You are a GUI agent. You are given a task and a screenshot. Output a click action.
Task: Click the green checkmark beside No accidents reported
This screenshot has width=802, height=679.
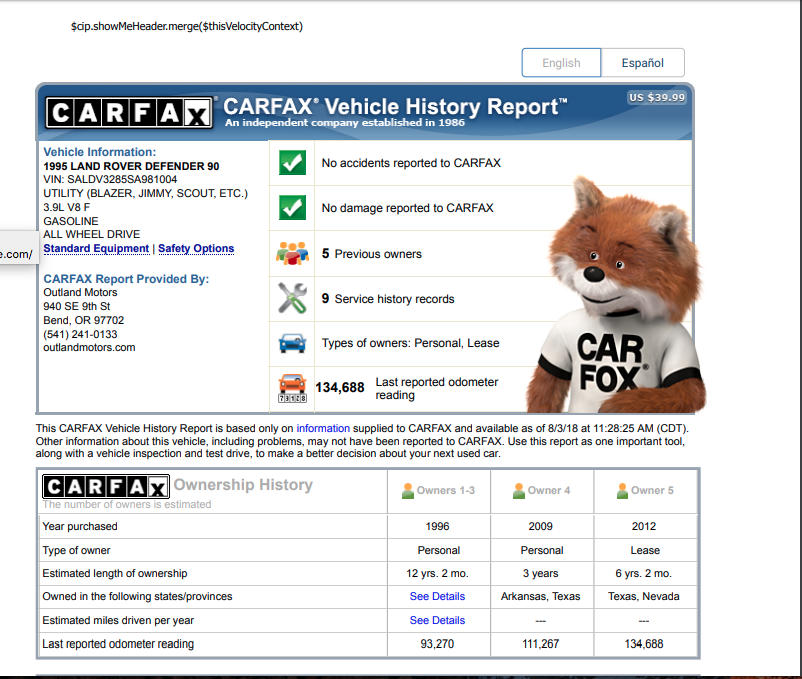click(293, 163)
